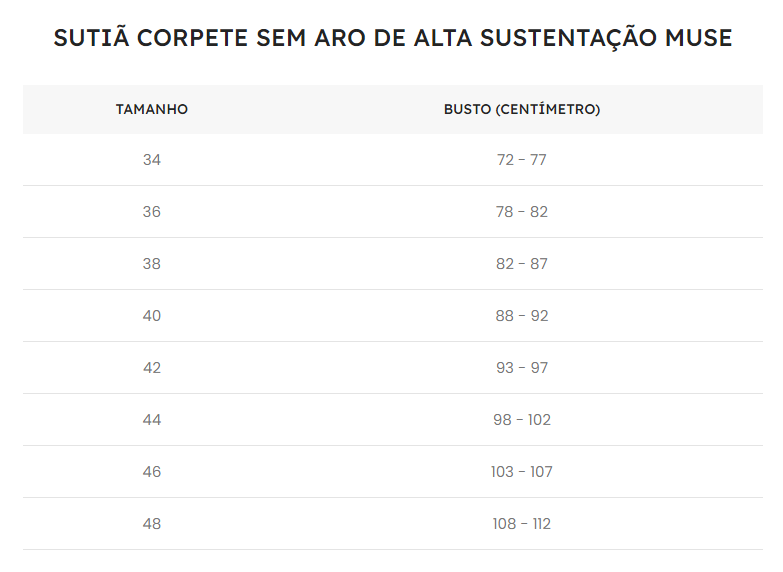Choose size 38 in the size column
783x572 pixels.
[152, 264]
